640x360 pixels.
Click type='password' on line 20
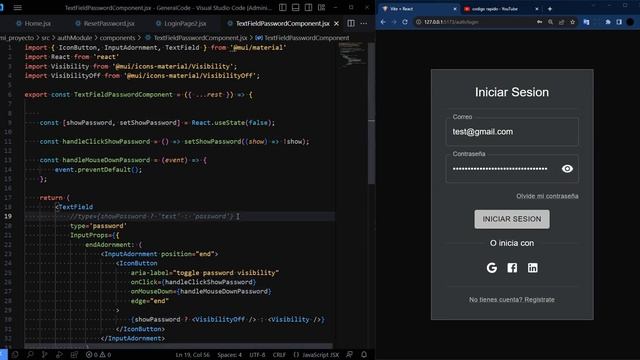(x=98, y=226)
